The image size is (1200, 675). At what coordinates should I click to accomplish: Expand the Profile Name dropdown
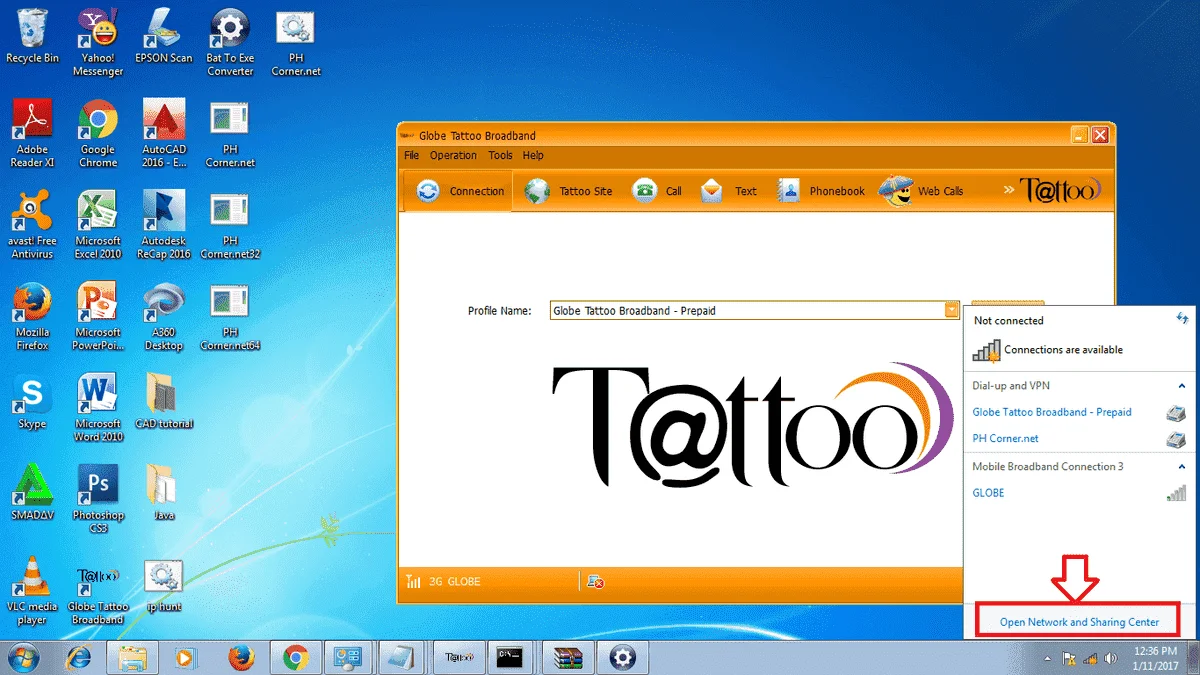(x=952, y=311)
